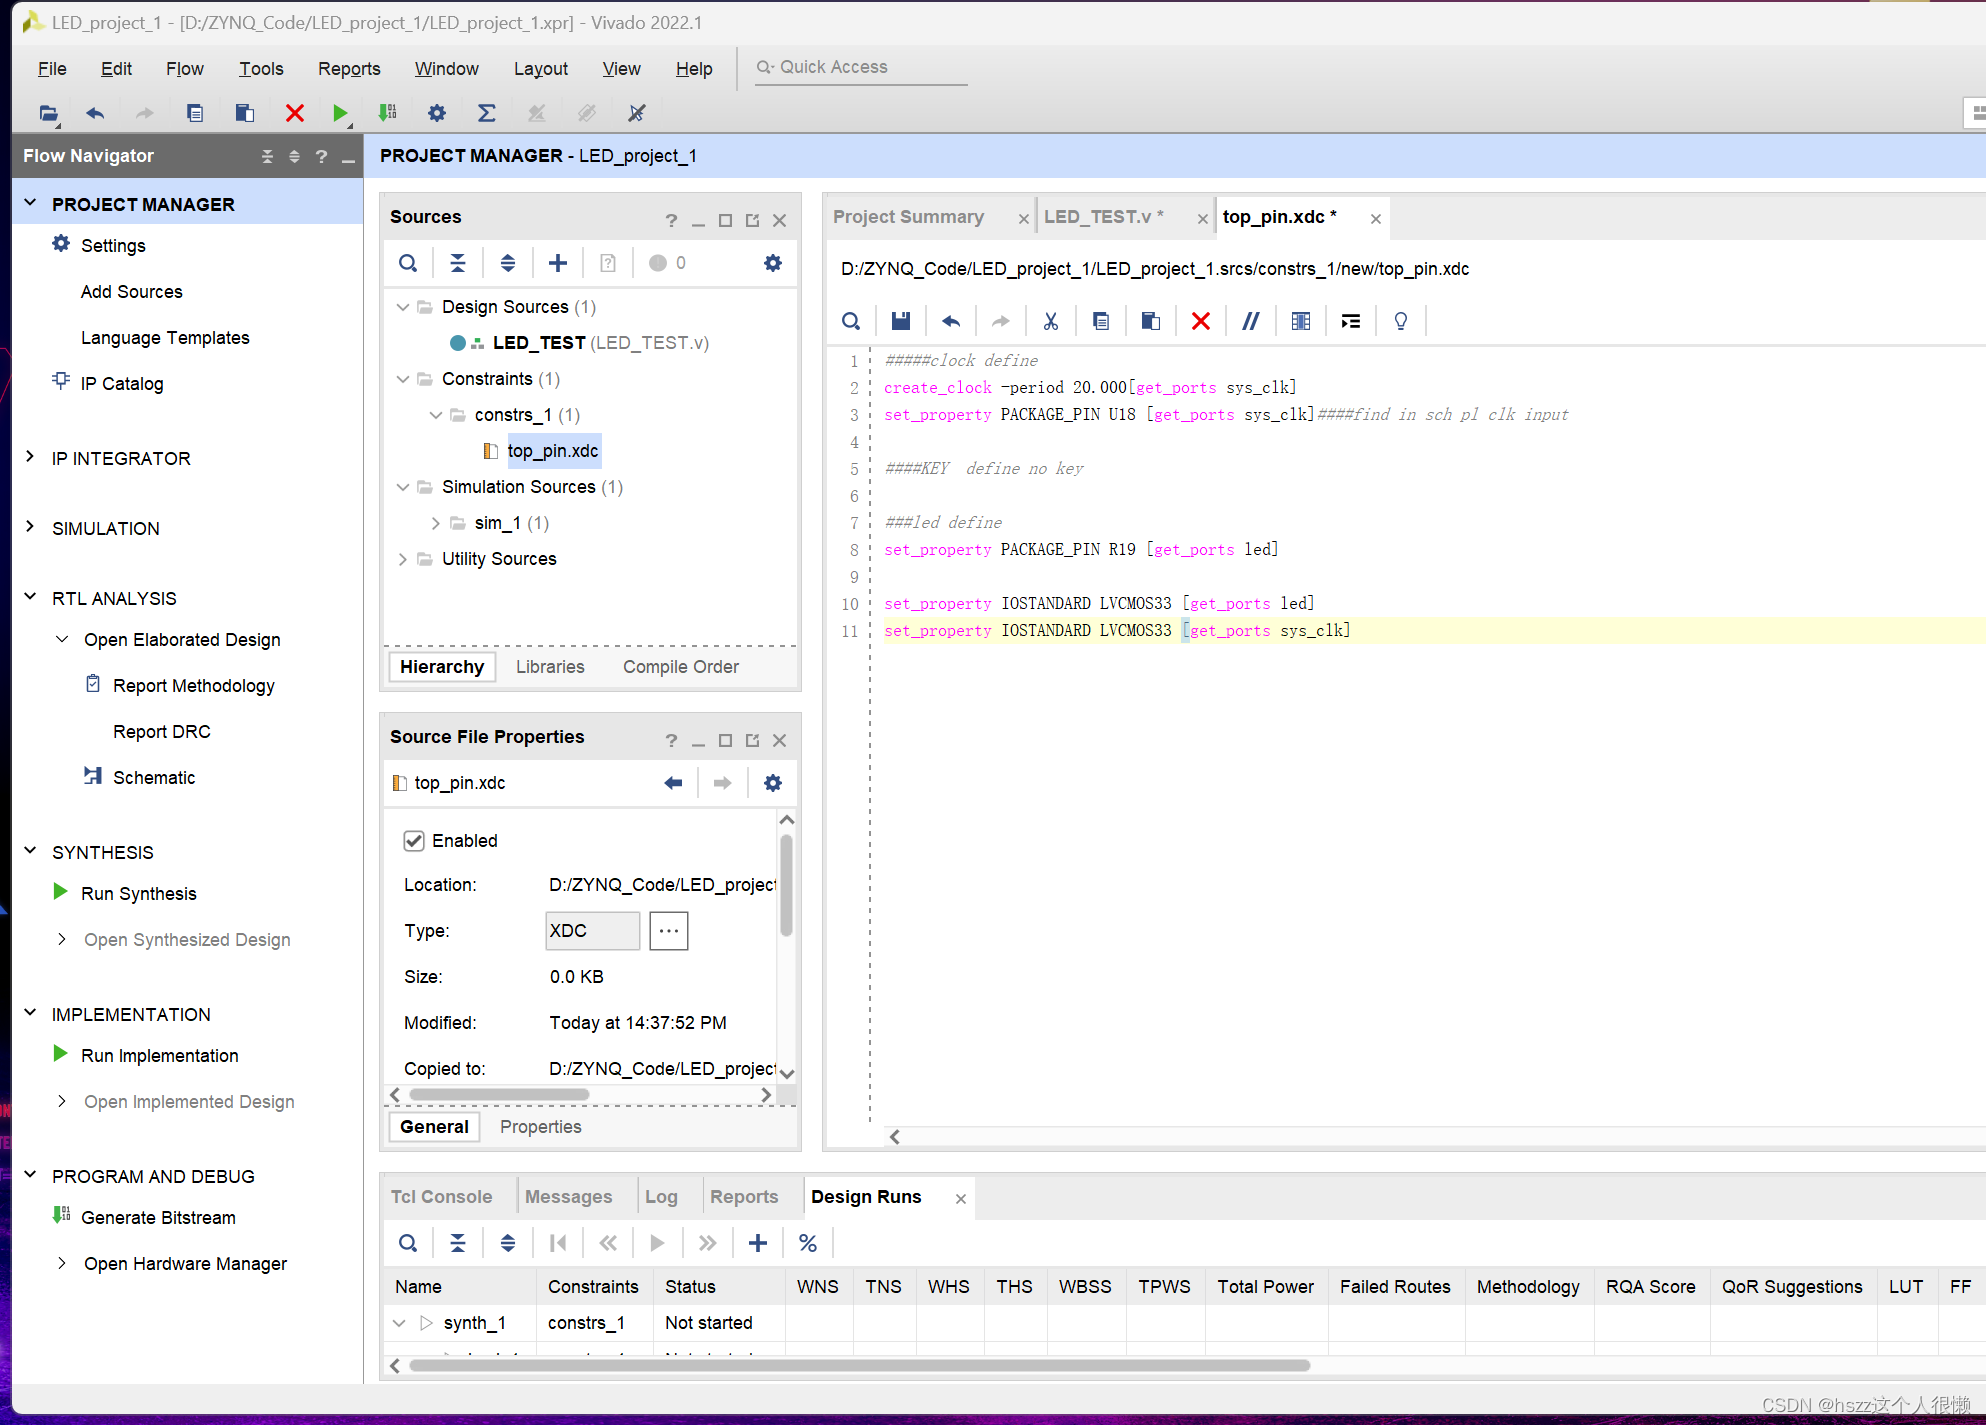The image size is (1986, 1425).
Task: Click the sigma icon in main toolbar
Action: pos(486,113)
